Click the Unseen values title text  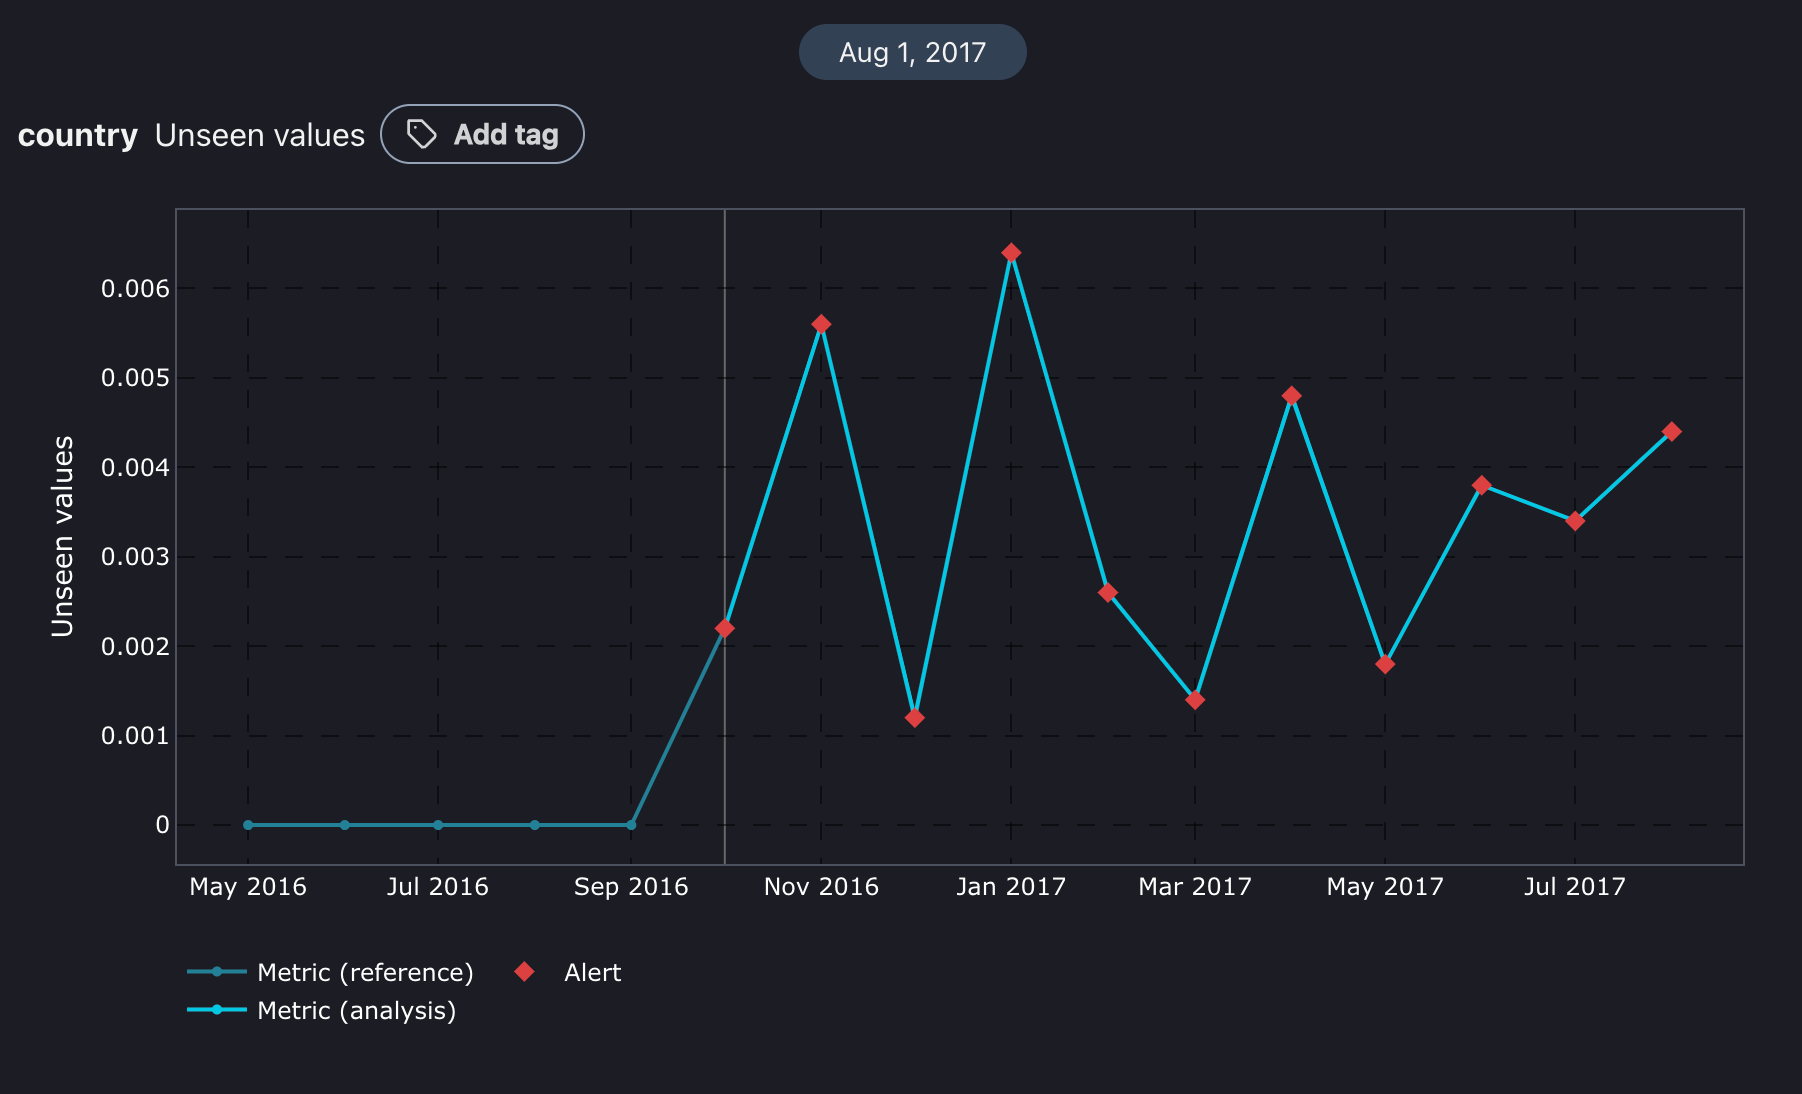(x=260, y=135)
